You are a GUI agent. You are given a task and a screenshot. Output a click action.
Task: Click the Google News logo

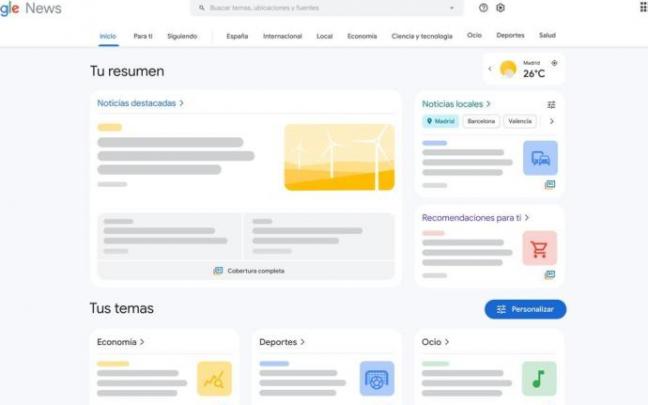(x=31, y=8)
